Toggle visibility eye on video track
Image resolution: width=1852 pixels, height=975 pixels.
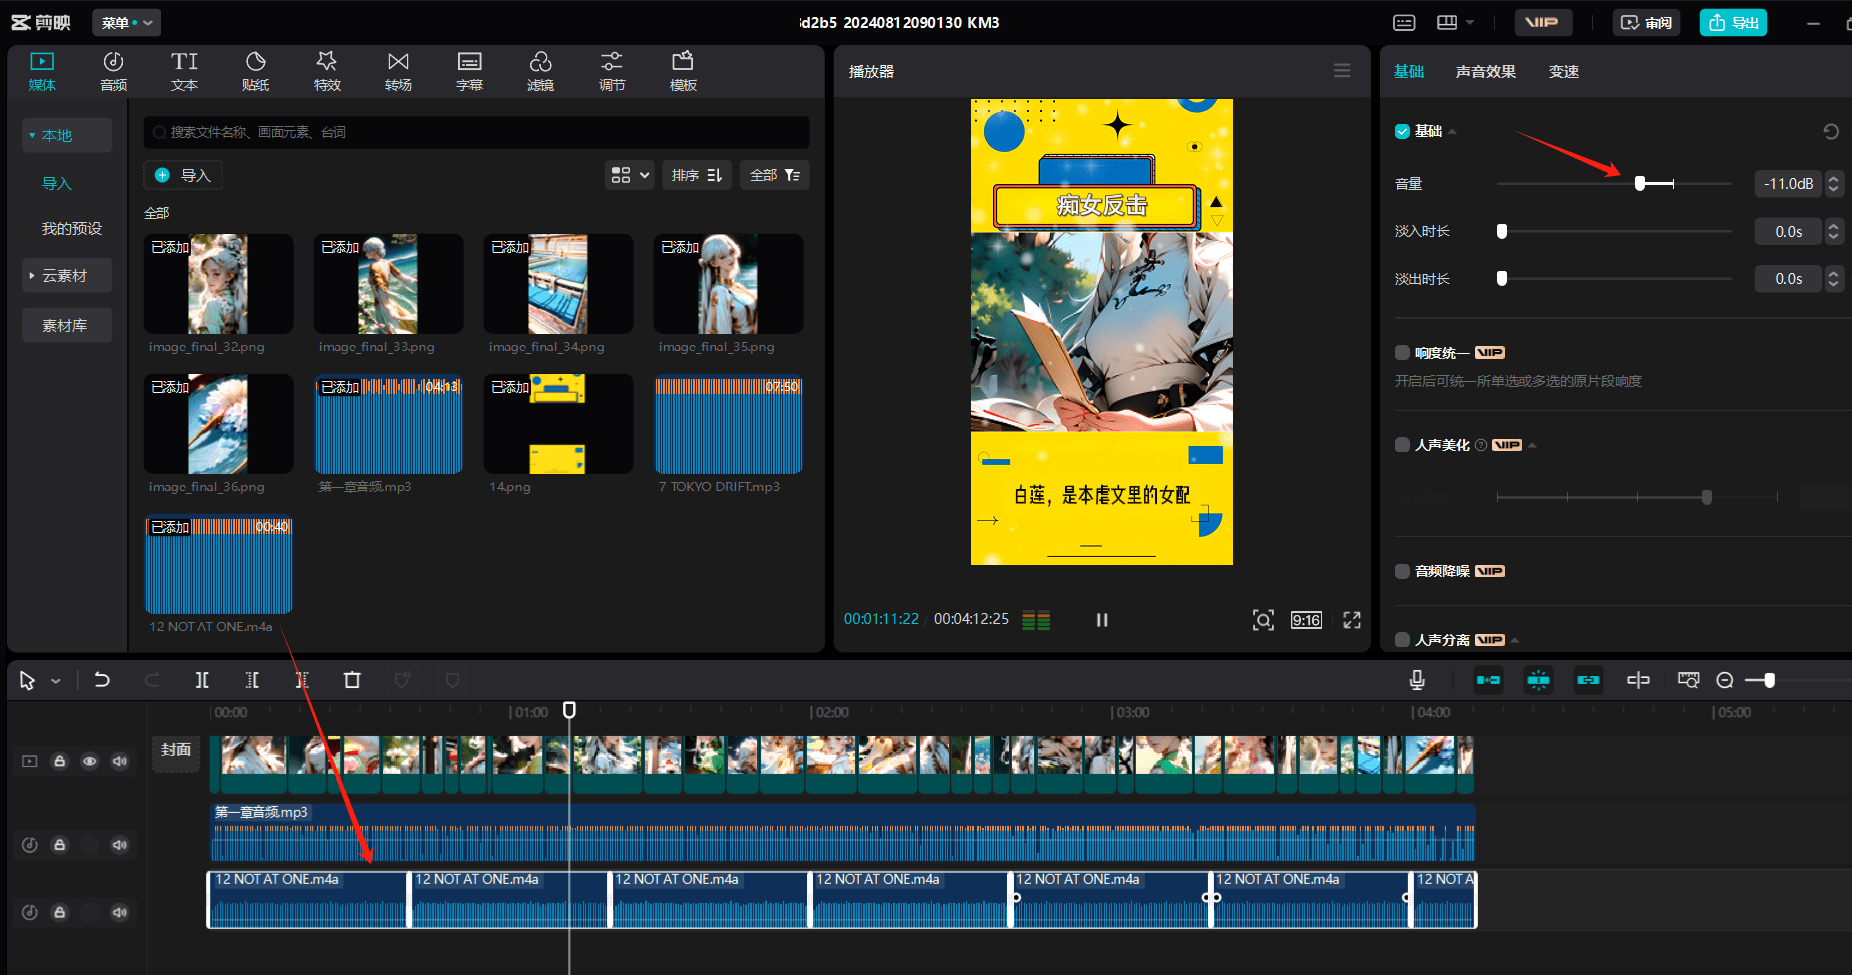(x=90, y=761)
